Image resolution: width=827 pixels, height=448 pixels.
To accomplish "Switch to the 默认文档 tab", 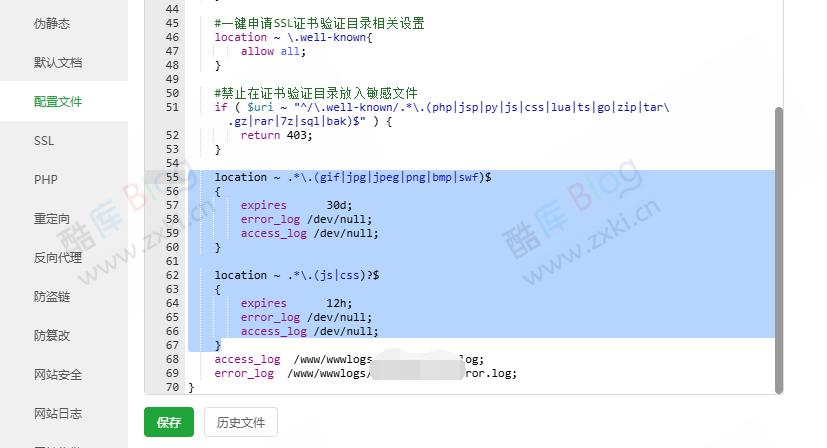I will (x=58, y=62).
